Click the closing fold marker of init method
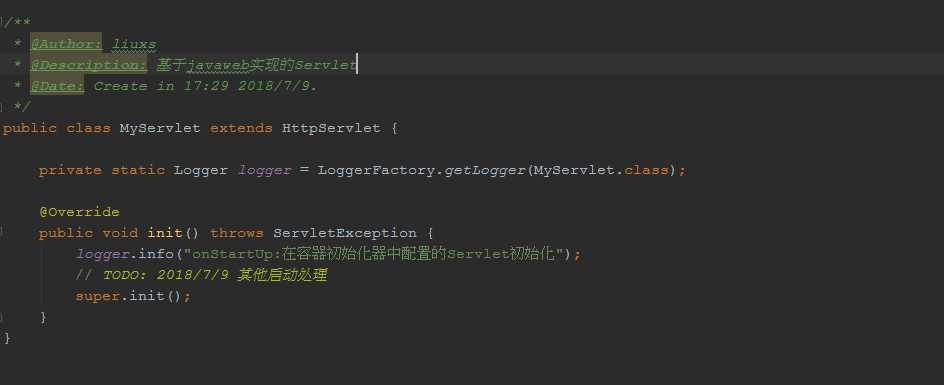Screen dimensions: 944x385 [x=2, y=318]
